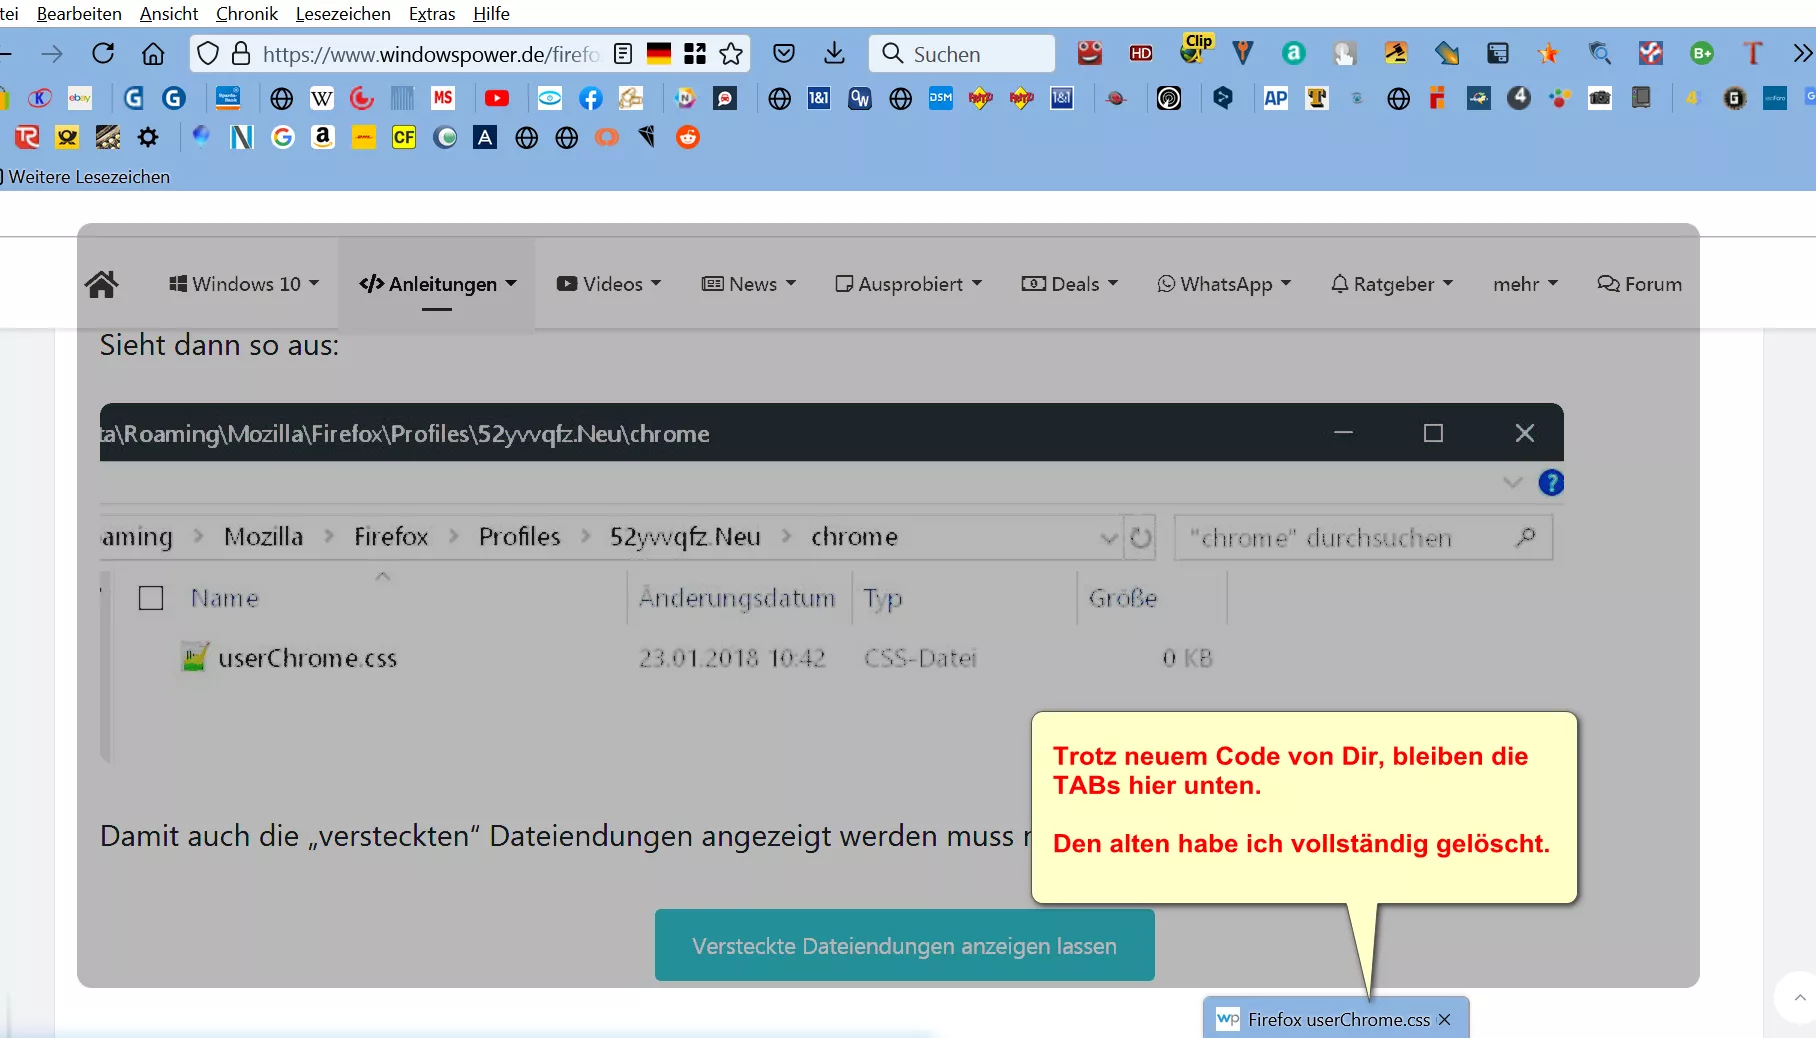1816x1038 pixels.
Task: Bookmark this page with the star icon
Action: point(731,54)
